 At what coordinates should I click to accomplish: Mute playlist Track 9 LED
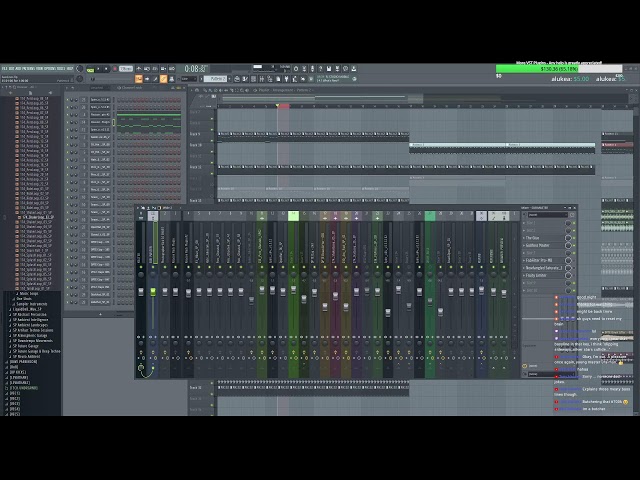pos(212,141)
